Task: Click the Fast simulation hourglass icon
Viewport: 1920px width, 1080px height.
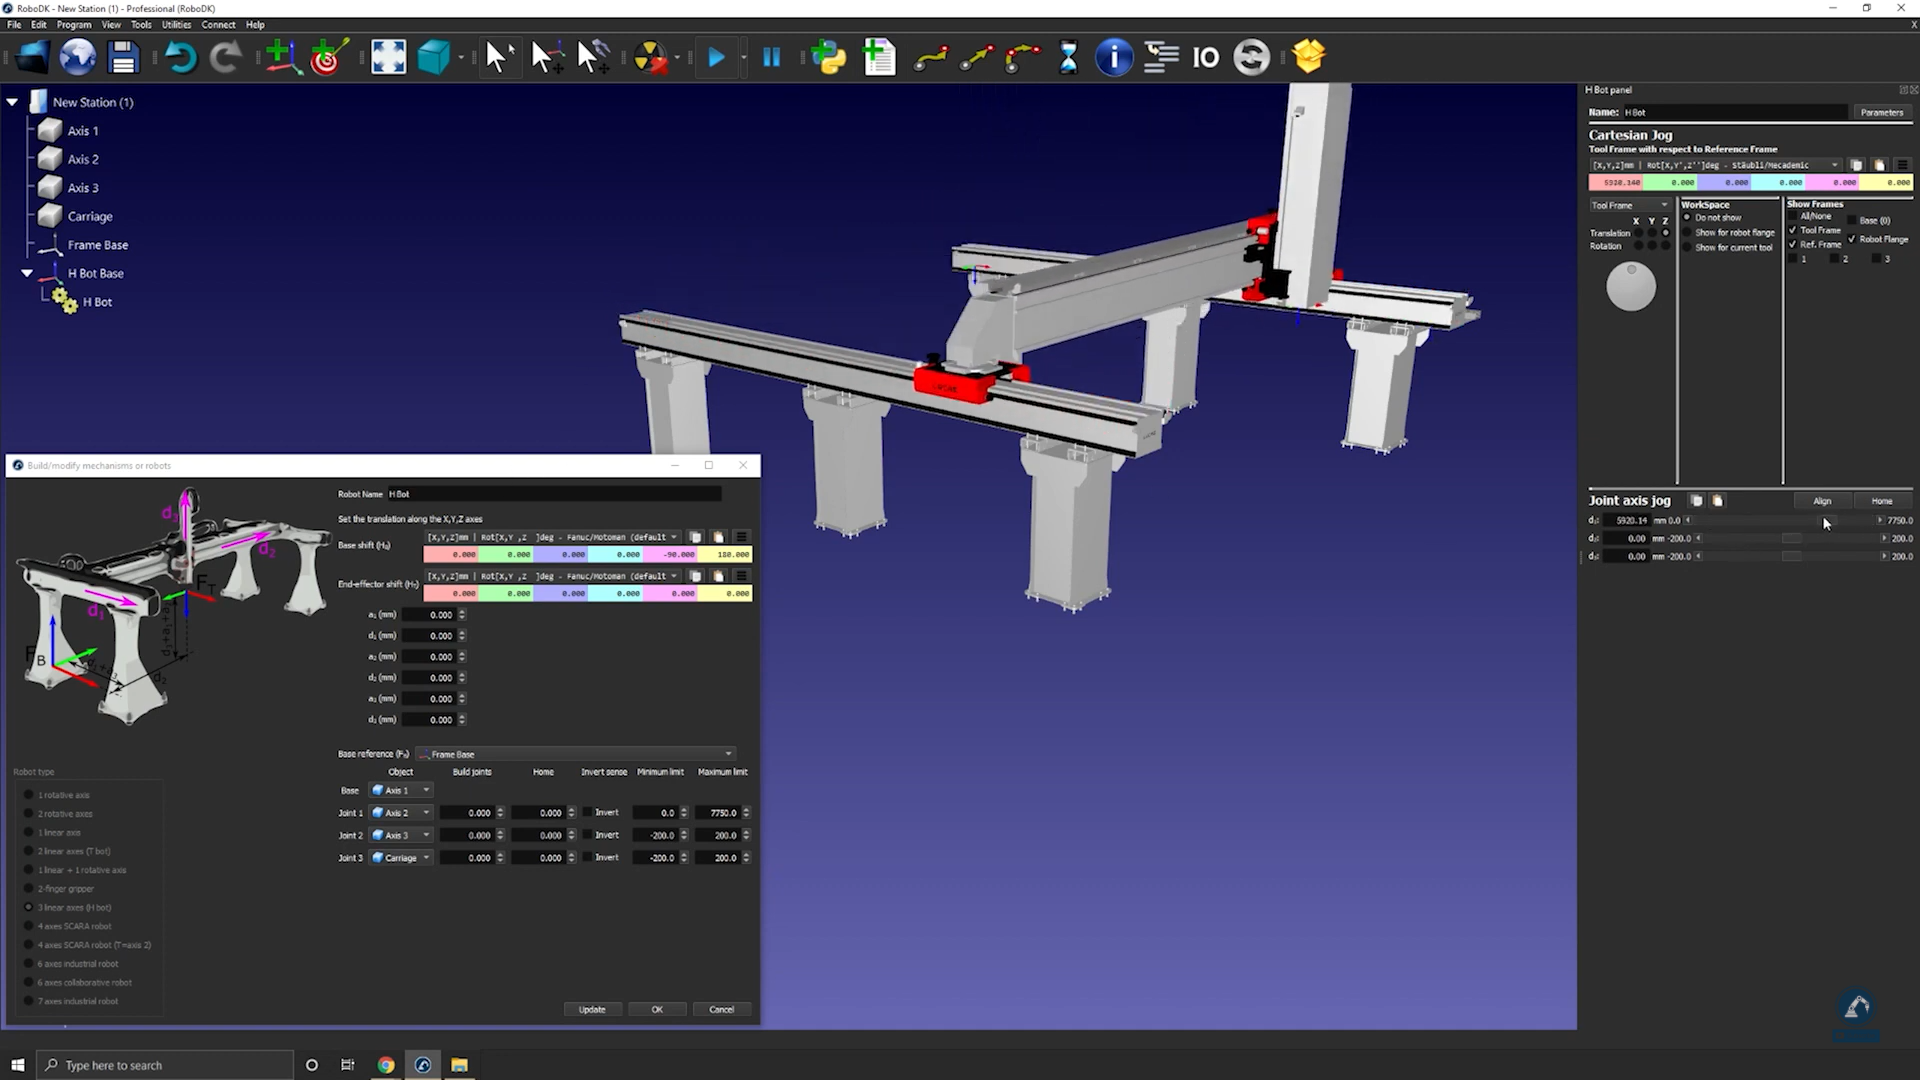Action: point(1068,58)
